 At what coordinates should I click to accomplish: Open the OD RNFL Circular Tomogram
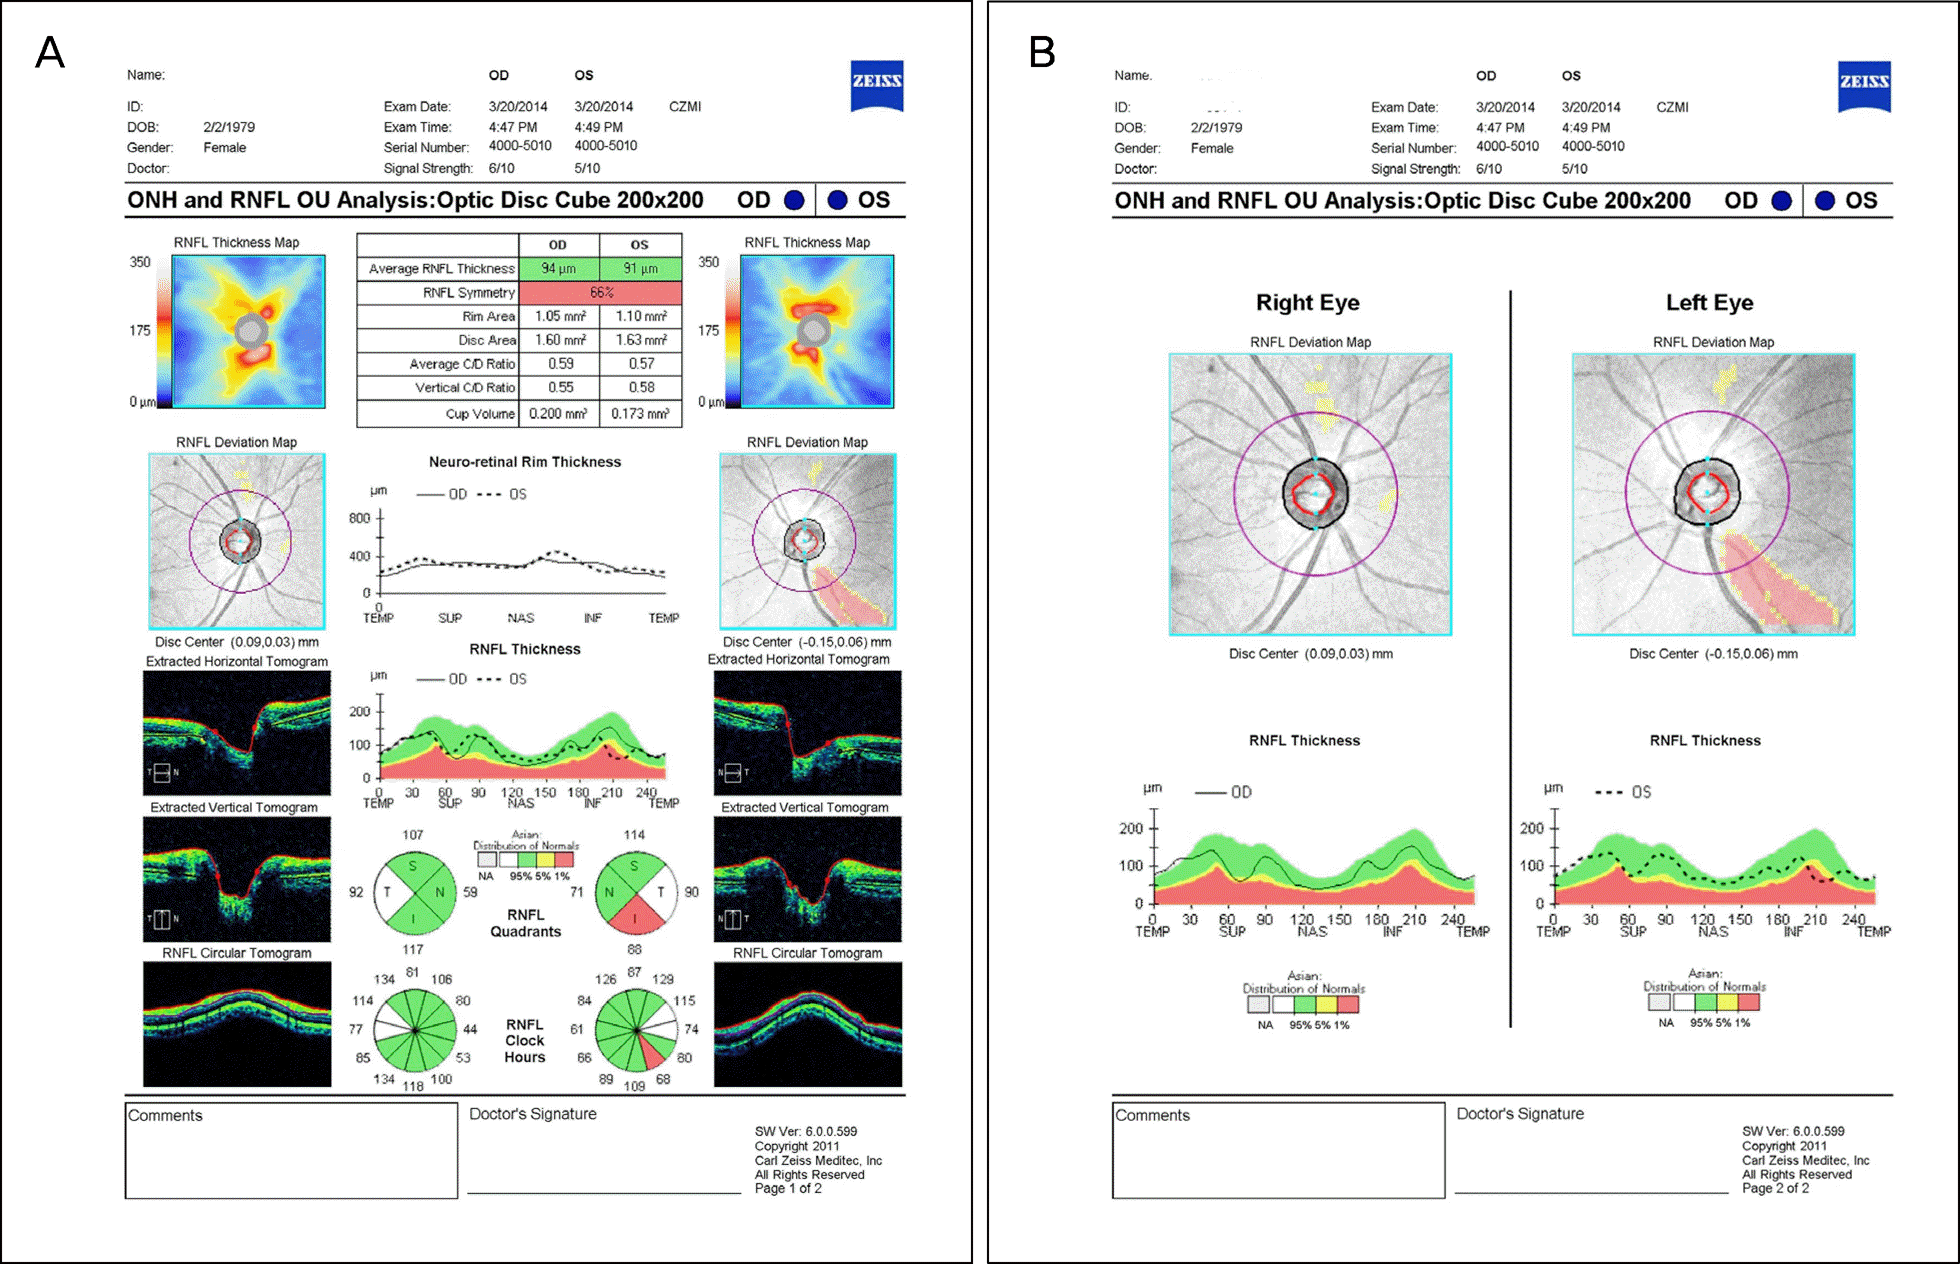pyautogui.click(x=237, y=1025)
